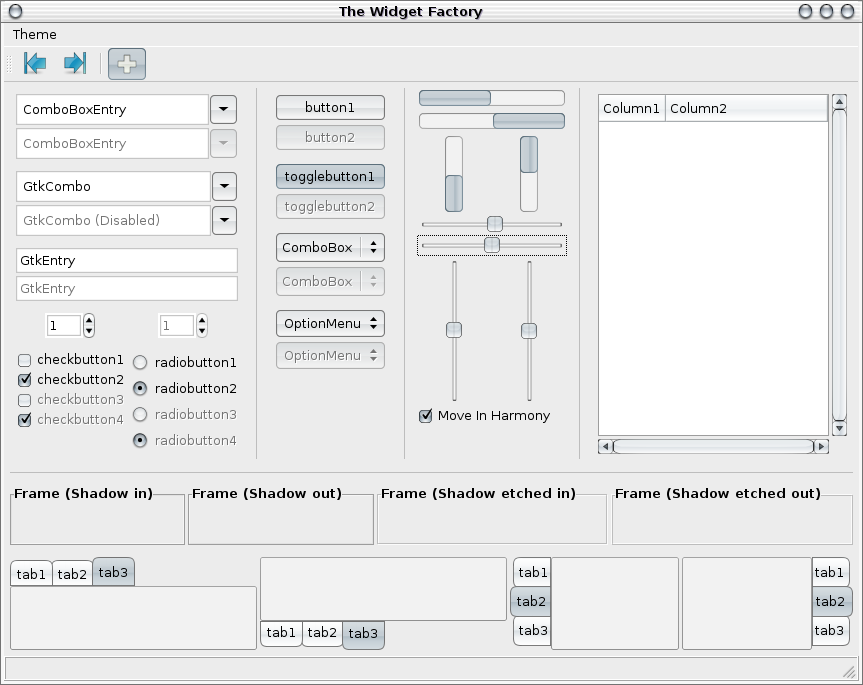Image resolution: width=863 pixels, height=685 pixels.
Task: Click the enabled spin button arrows
Action: click(89, 325)
